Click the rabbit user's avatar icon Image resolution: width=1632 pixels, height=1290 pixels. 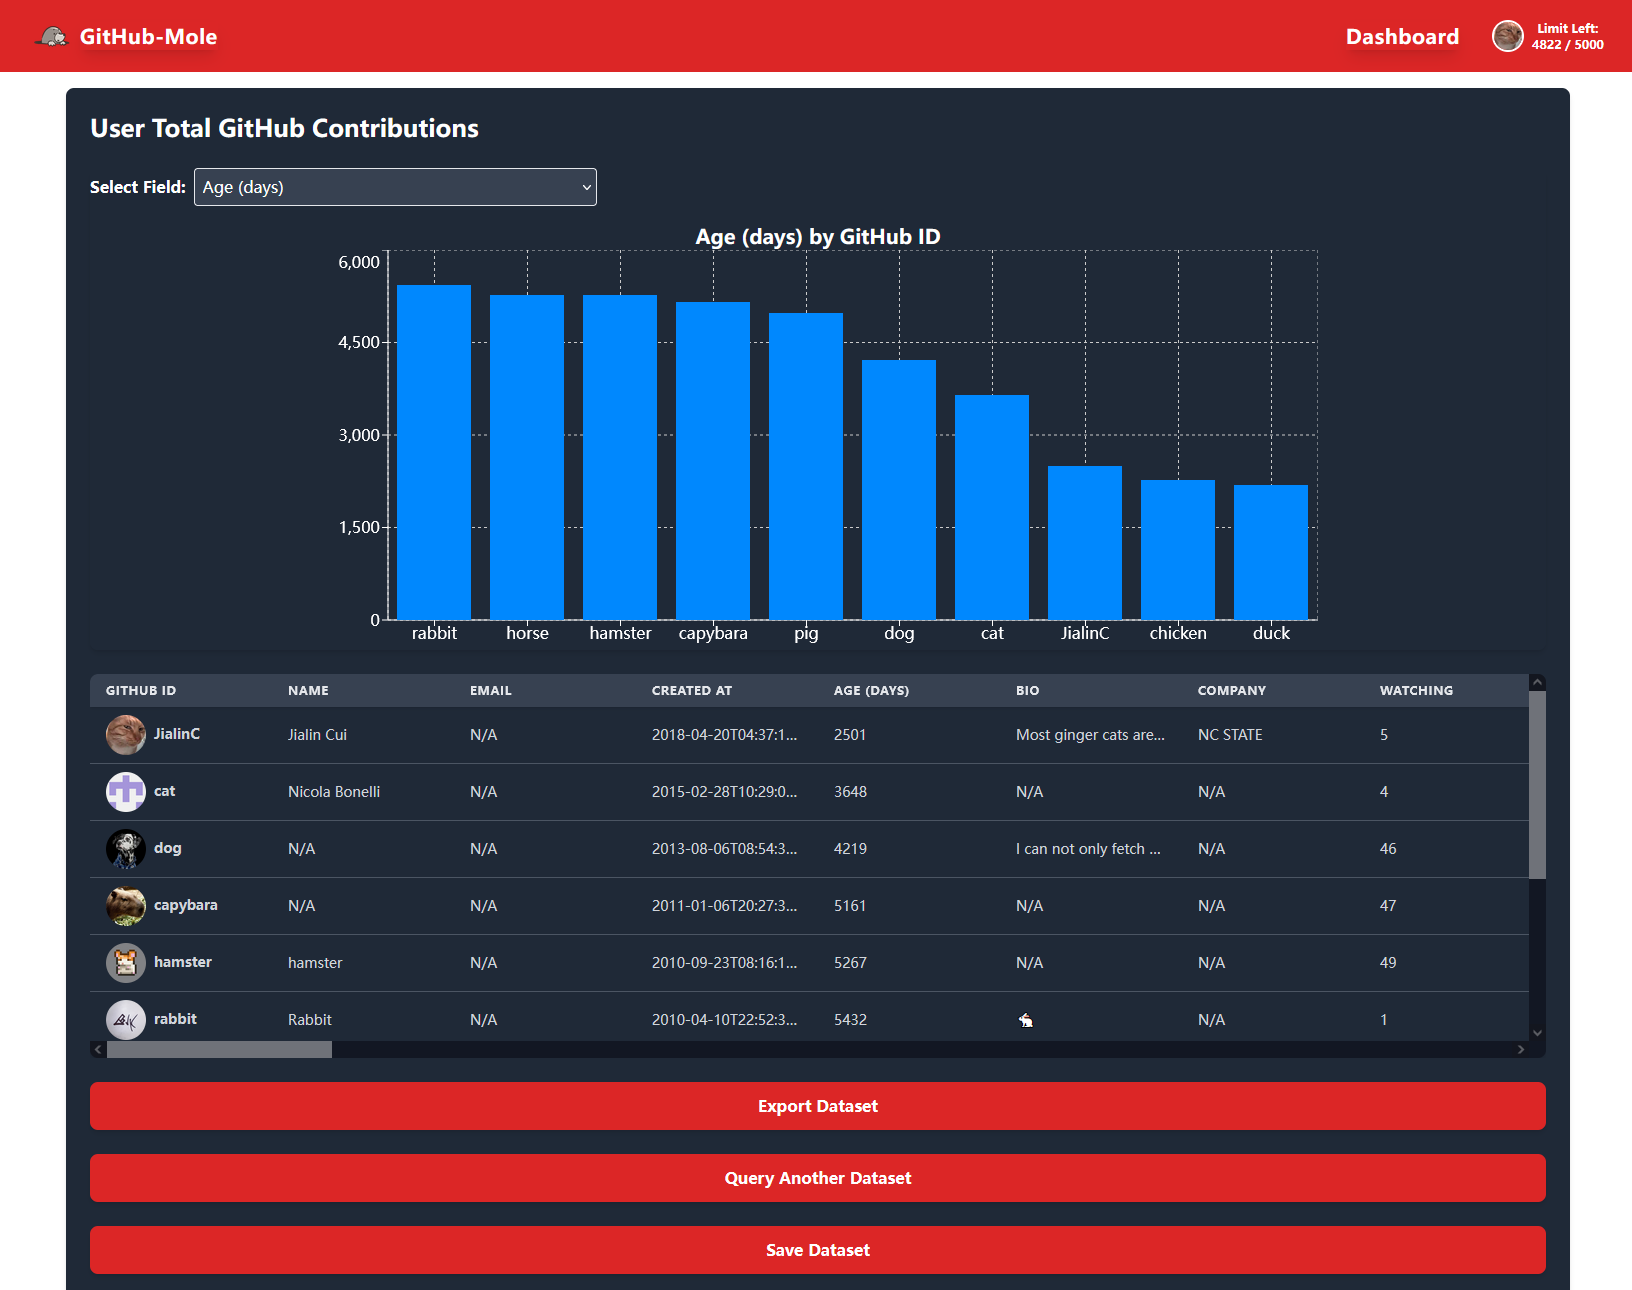pos(126,1019)
